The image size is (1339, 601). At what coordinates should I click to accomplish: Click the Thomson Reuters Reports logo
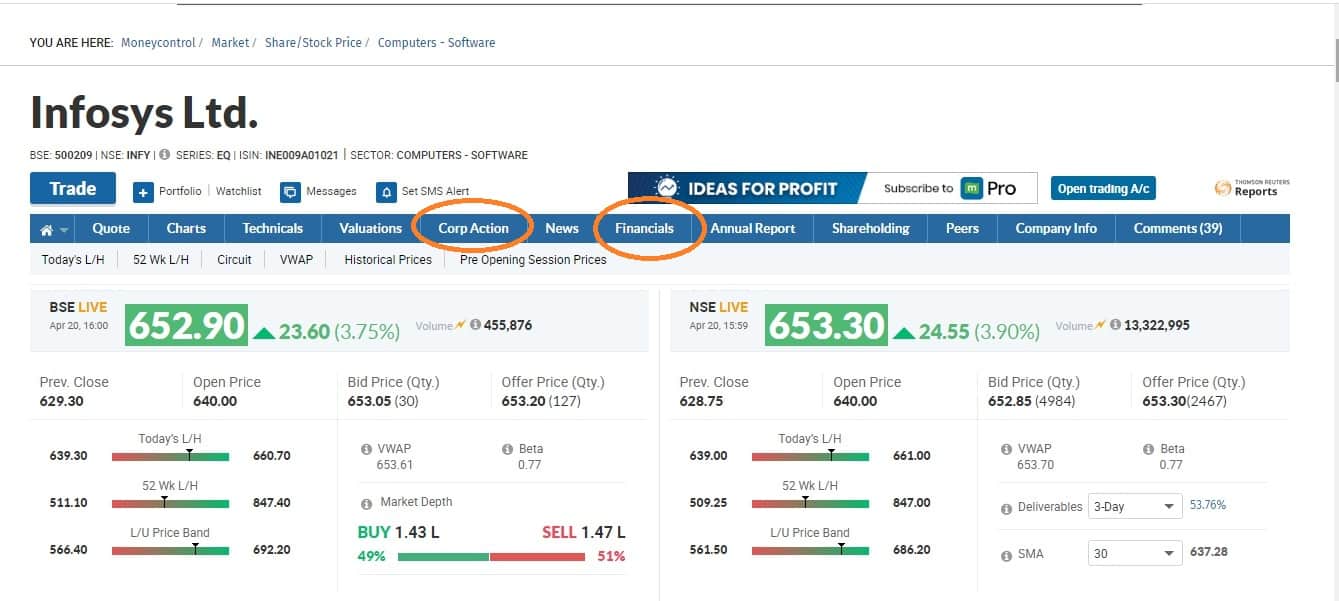(1251, 188)
